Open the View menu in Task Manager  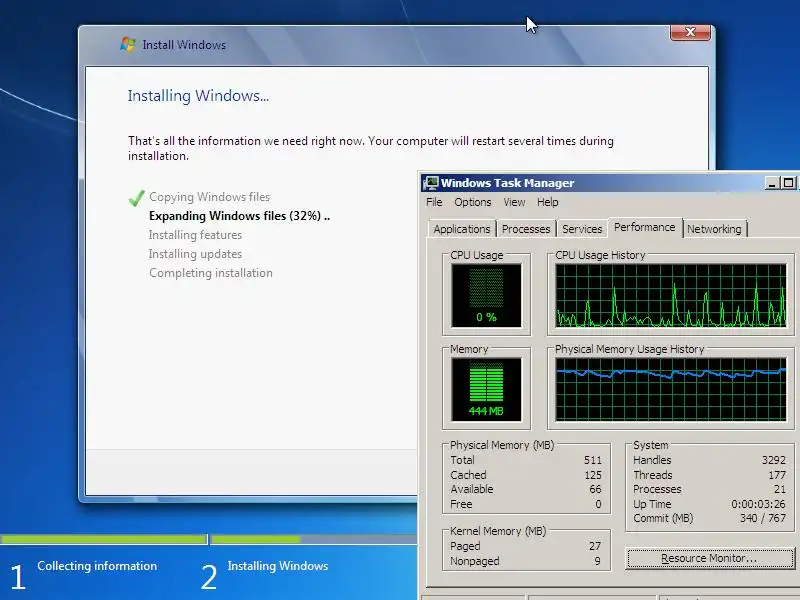514,202
